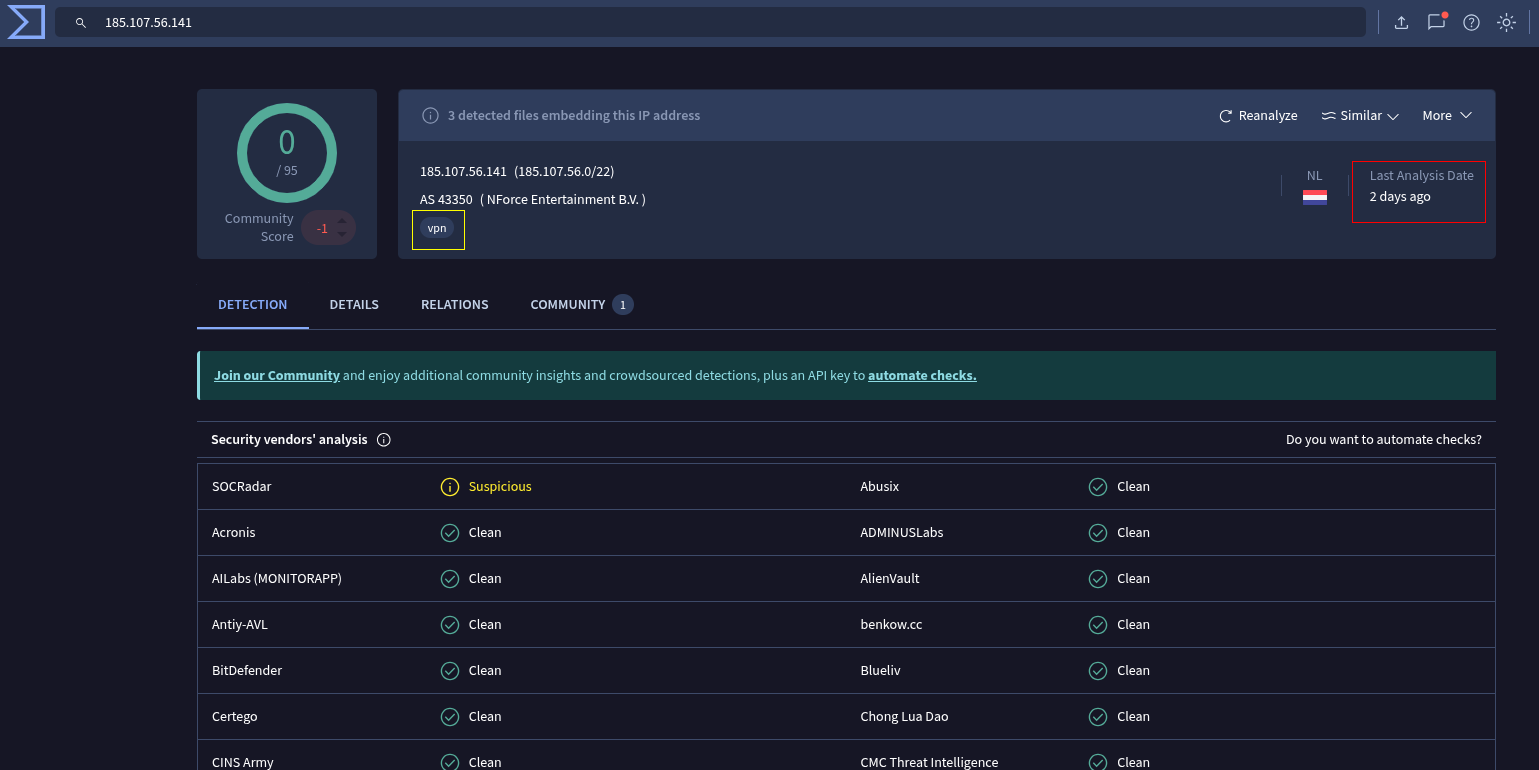Open the help question mark icon
Viewport: 1539px width, 770px height.
pyautogui.click(x=1471, y=22)
